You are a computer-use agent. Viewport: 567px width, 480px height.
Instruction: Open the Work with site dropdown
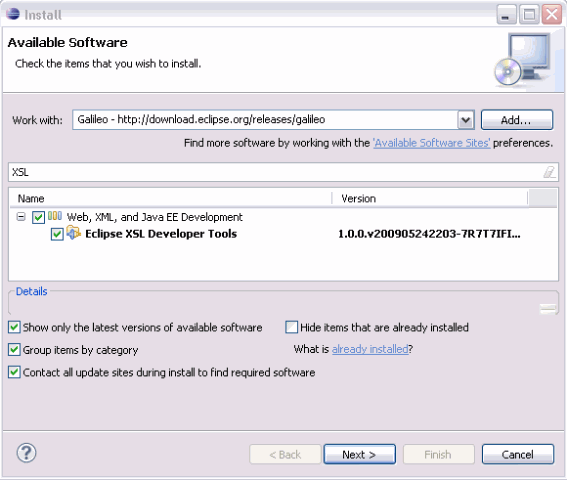(x=466, y=120)
